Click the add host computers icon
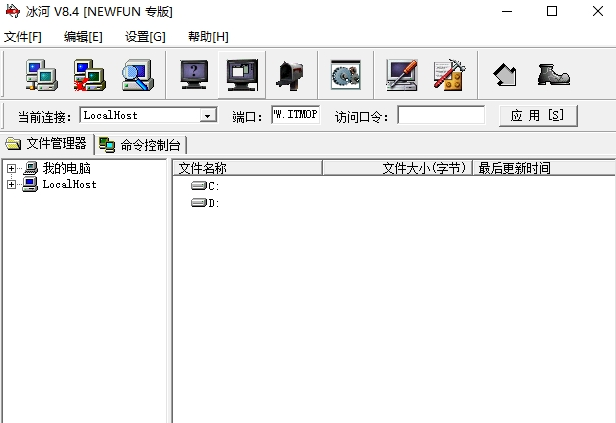The height and width of the screenshot is (423, 616). tap(42, 75)
